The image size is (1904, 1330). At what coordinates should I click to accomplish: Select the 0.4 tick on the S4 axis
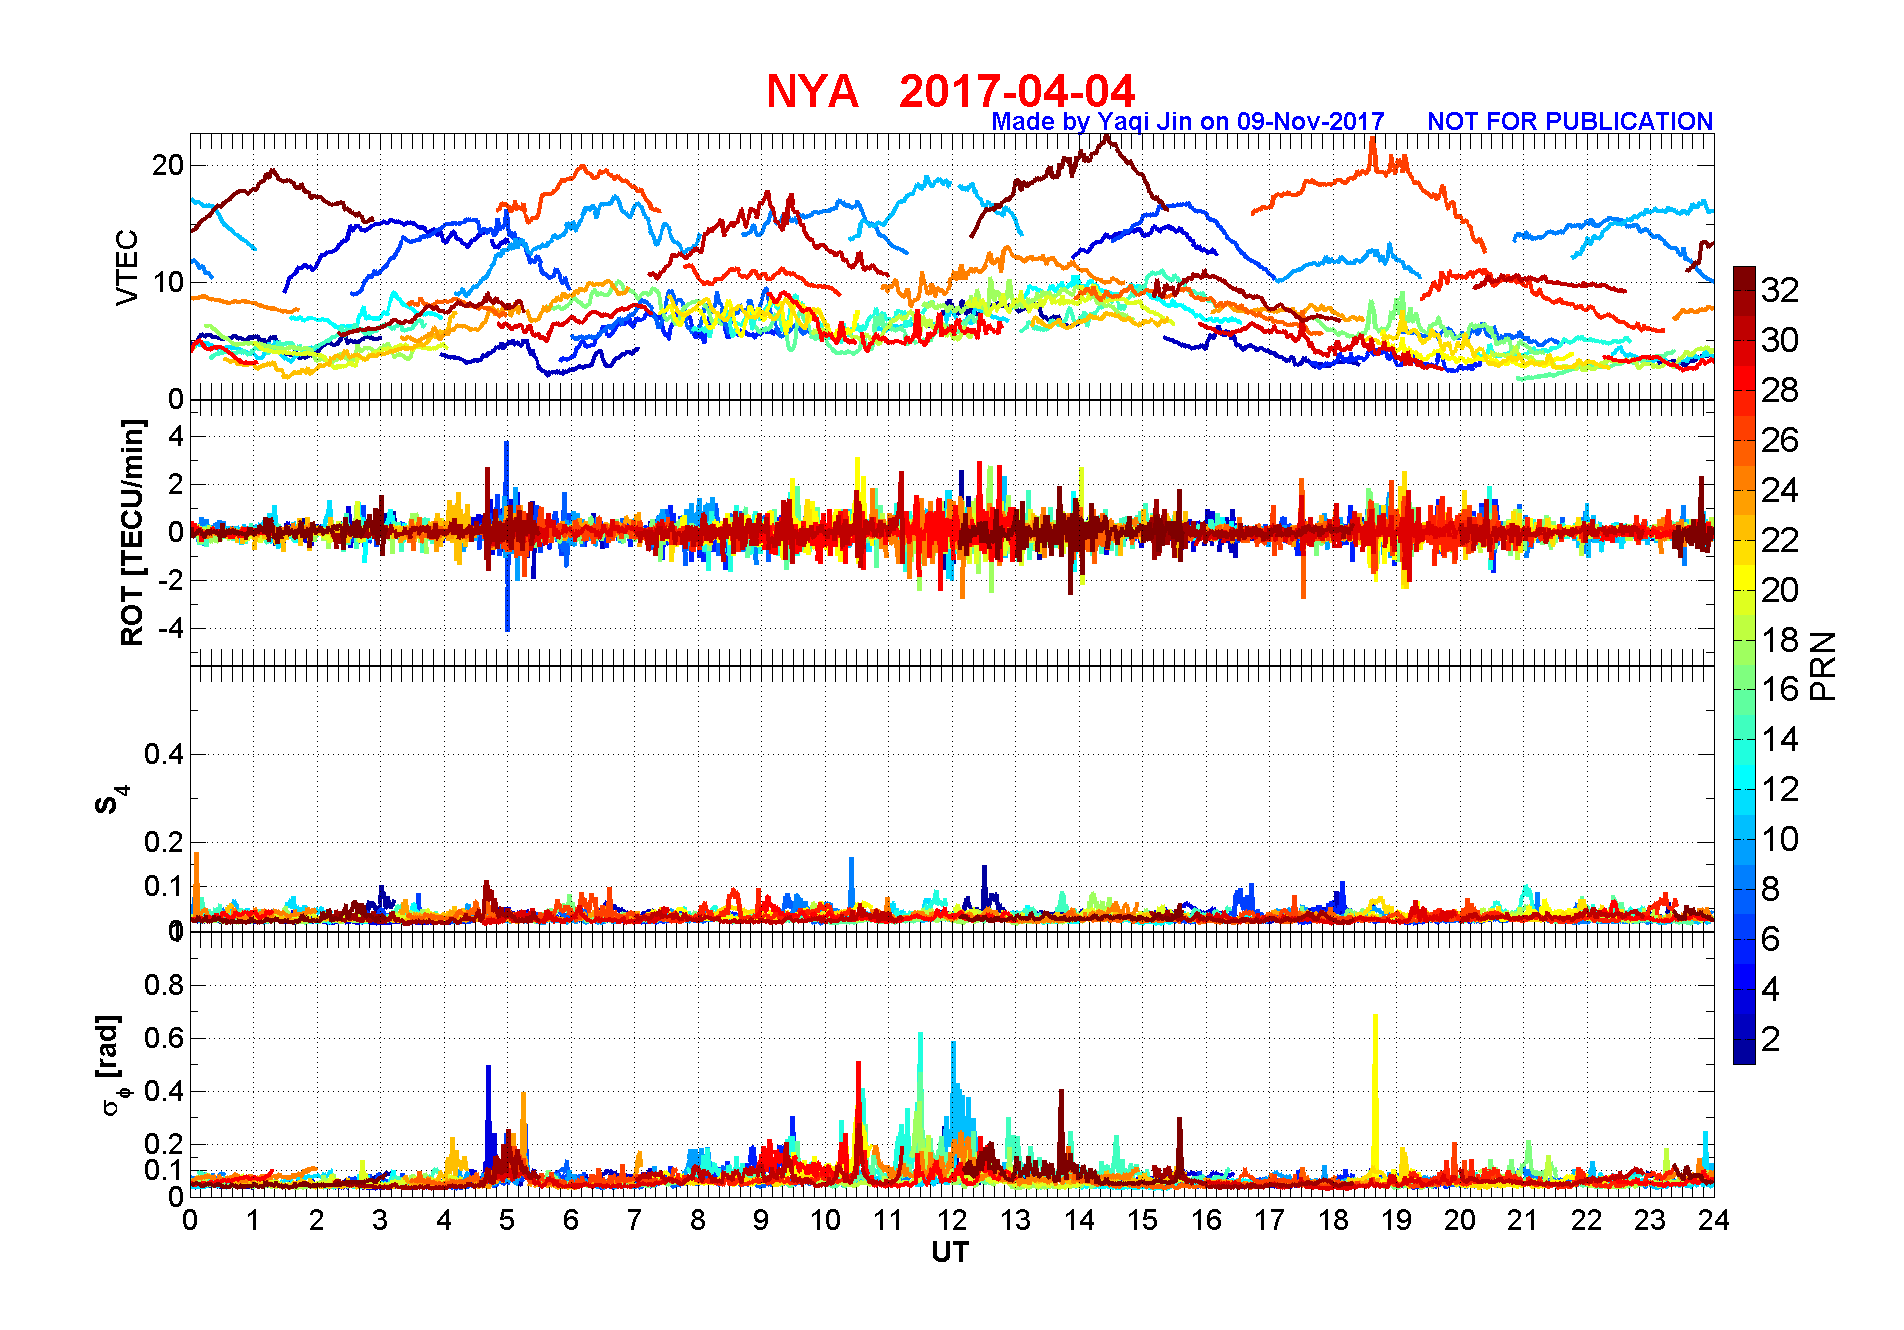click(164, 755)
